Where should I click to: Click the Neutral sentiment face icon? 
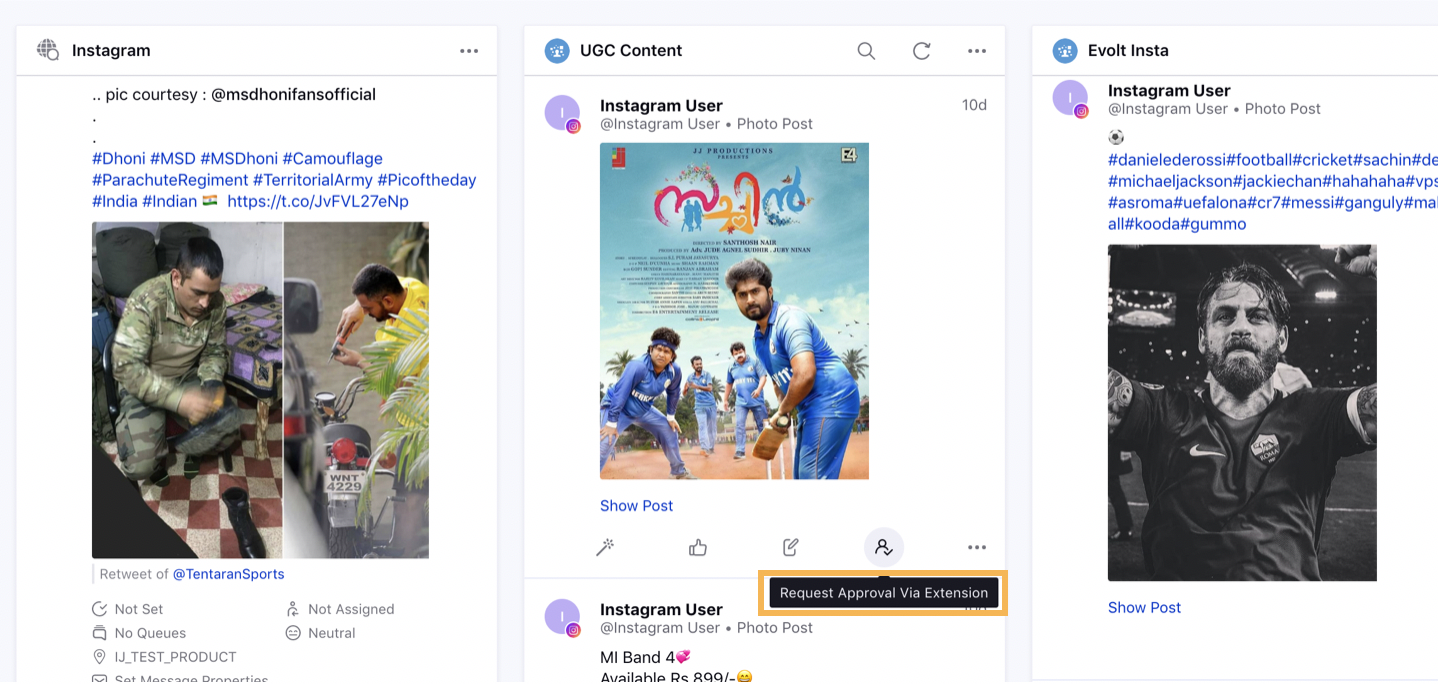[x=293, y=633]
